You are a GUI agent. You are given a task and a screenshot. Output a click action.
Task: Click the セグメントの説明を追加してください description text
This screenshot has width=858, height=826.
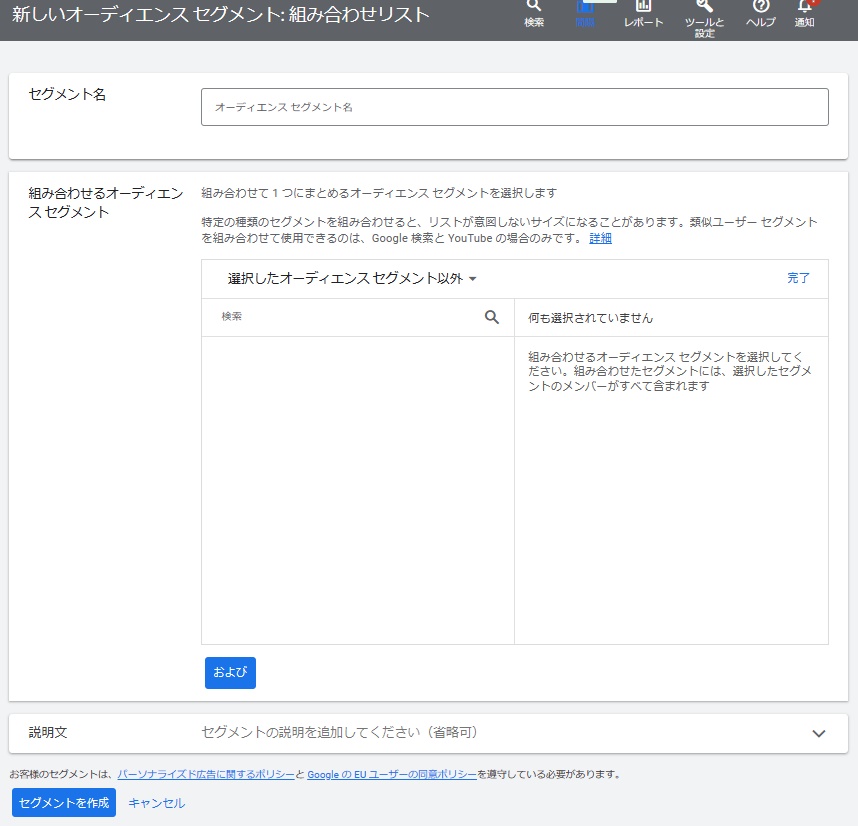click(340, 733)
